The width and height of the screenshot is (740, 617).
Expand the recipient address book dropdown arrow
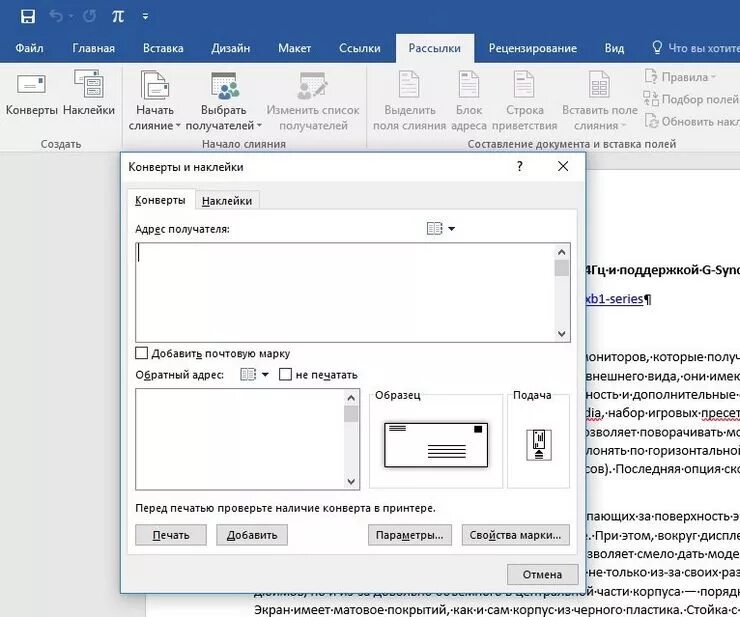pos(452,229)
